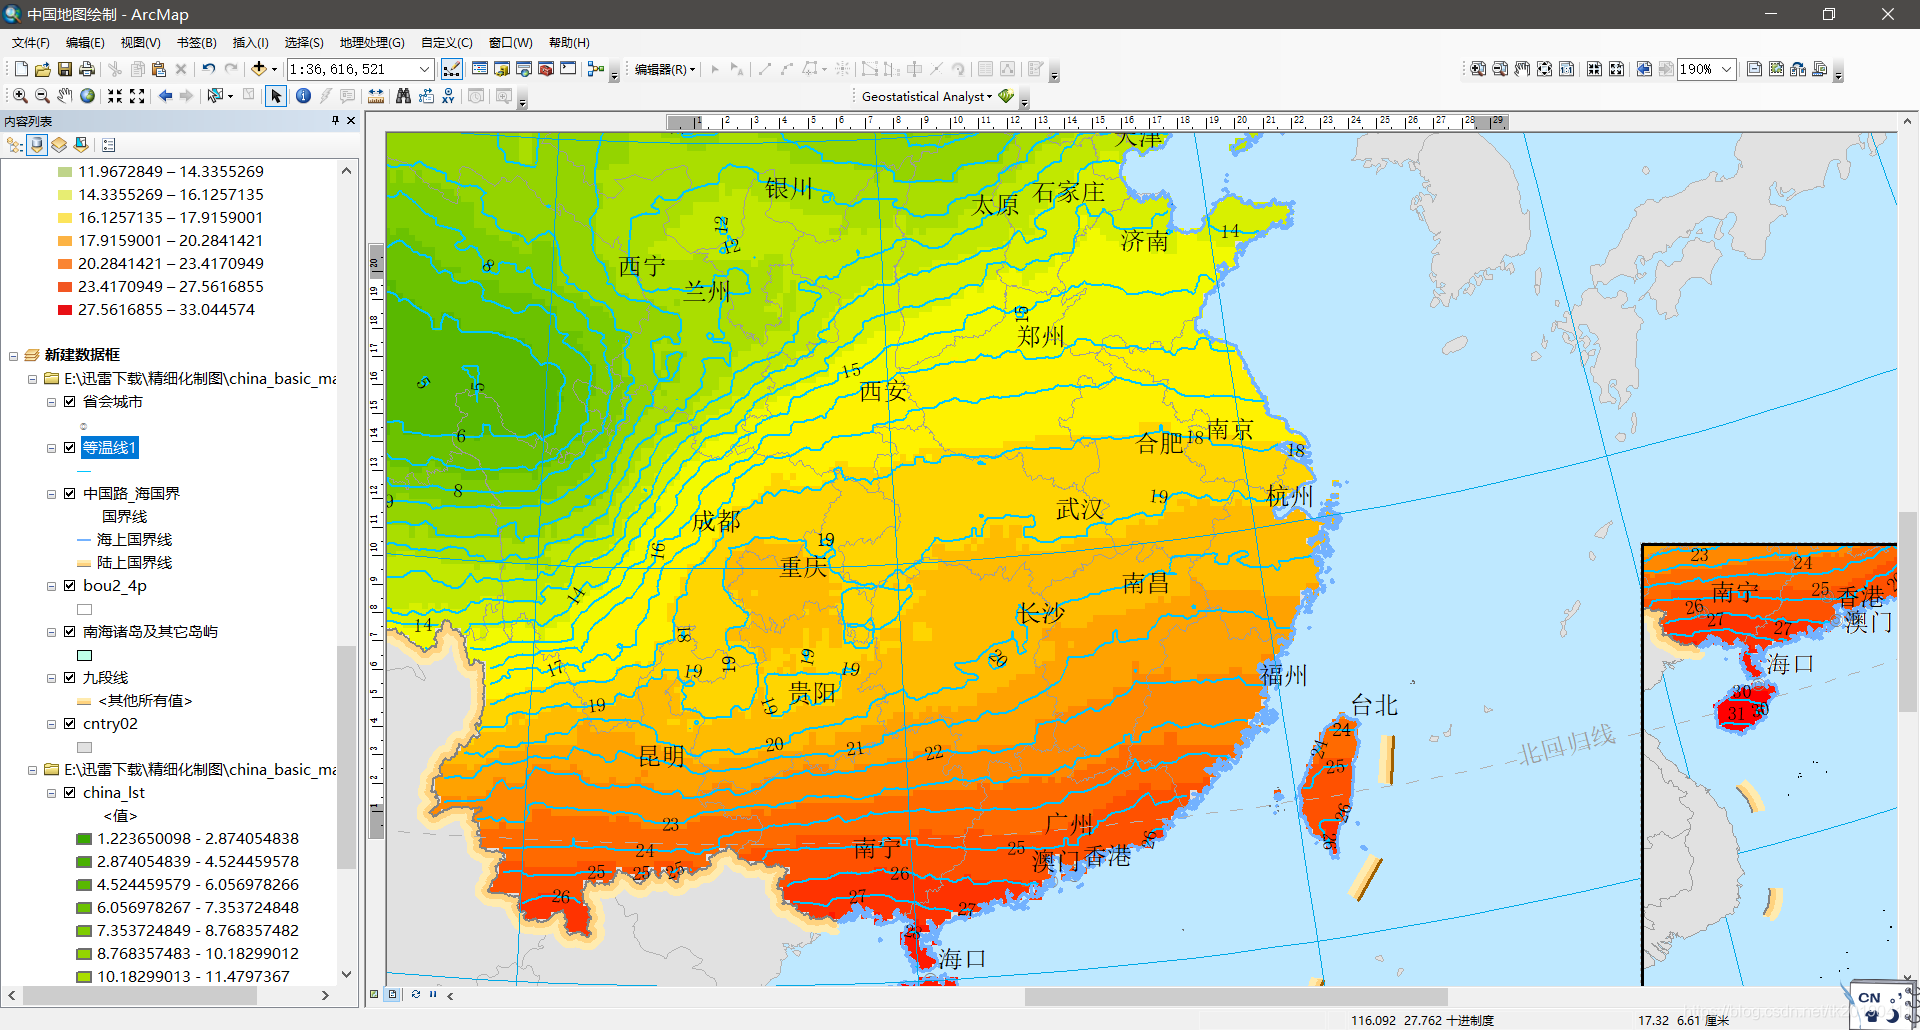Collapse the 九段线 layer legend
Screen dimensions: 1920x1030
[51, 678]
